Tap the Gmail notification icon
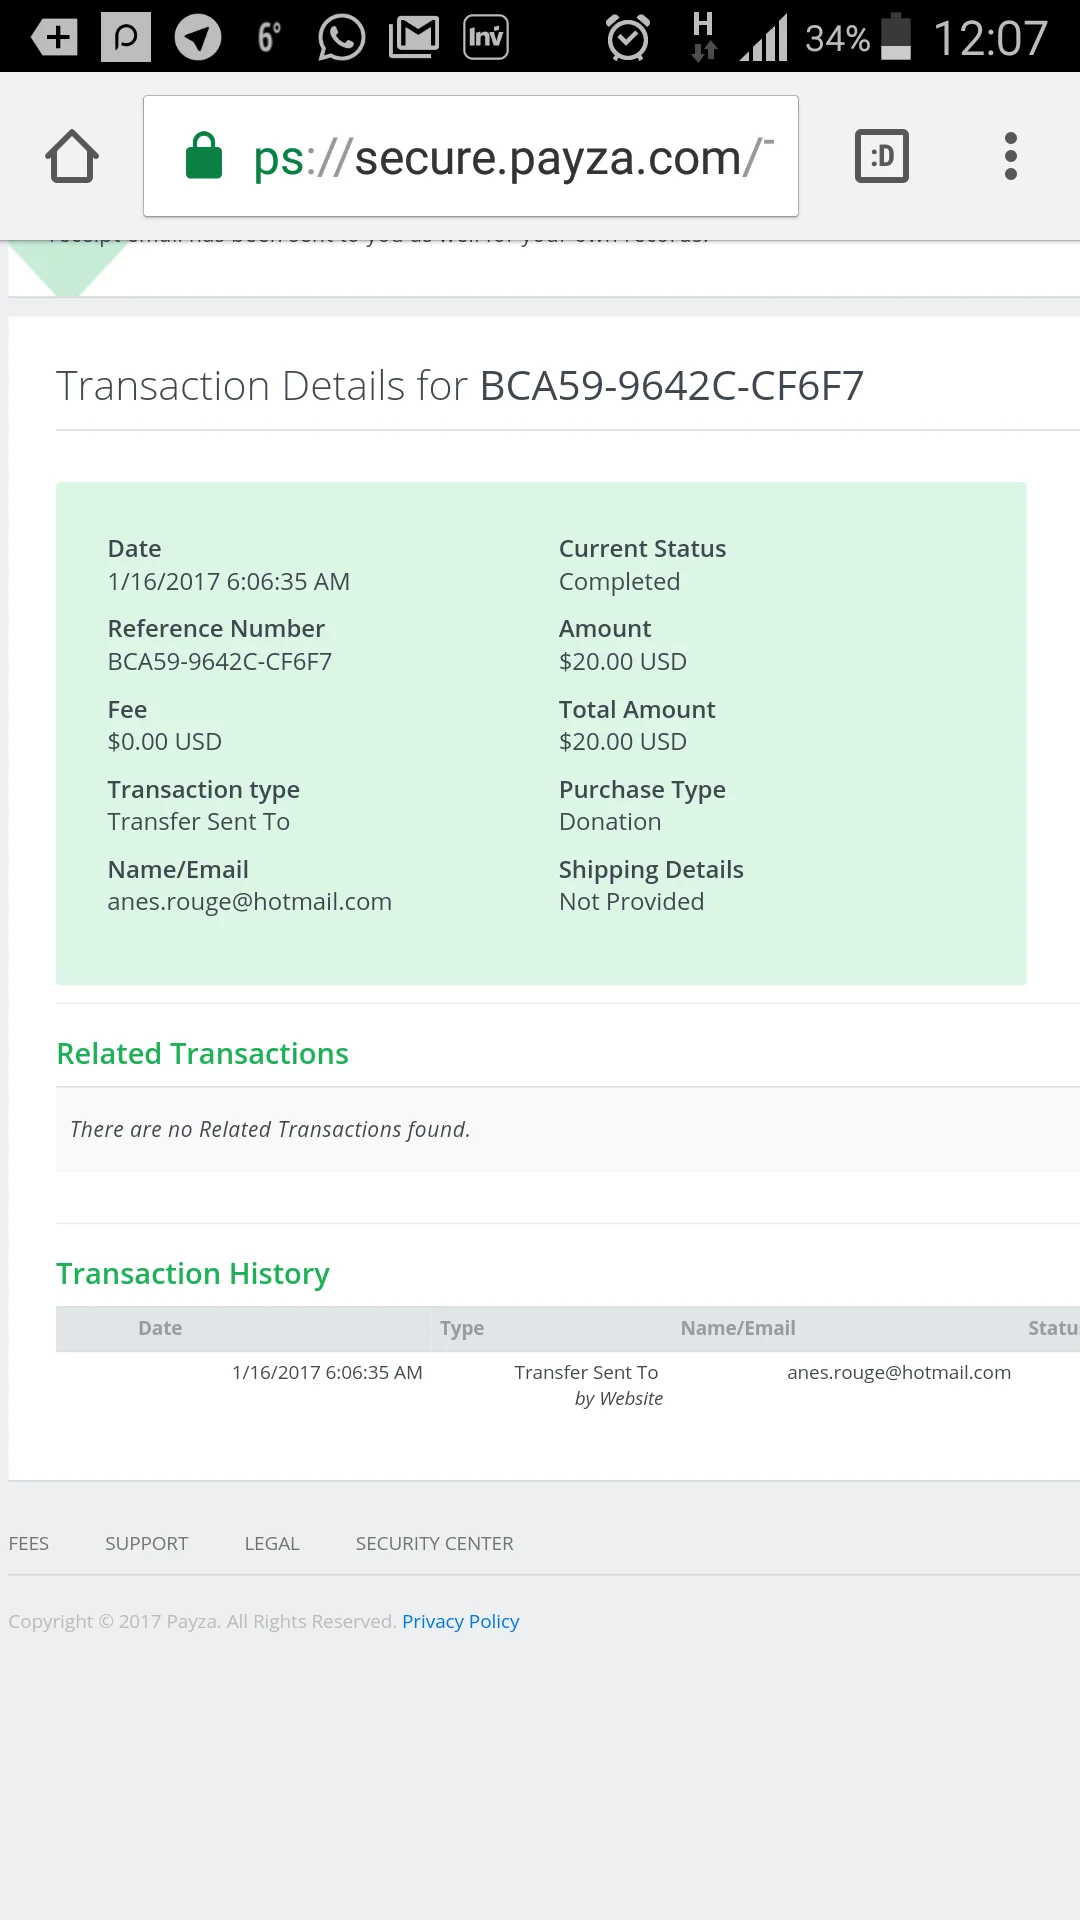1080x1920 pixels. pos(414,38)
